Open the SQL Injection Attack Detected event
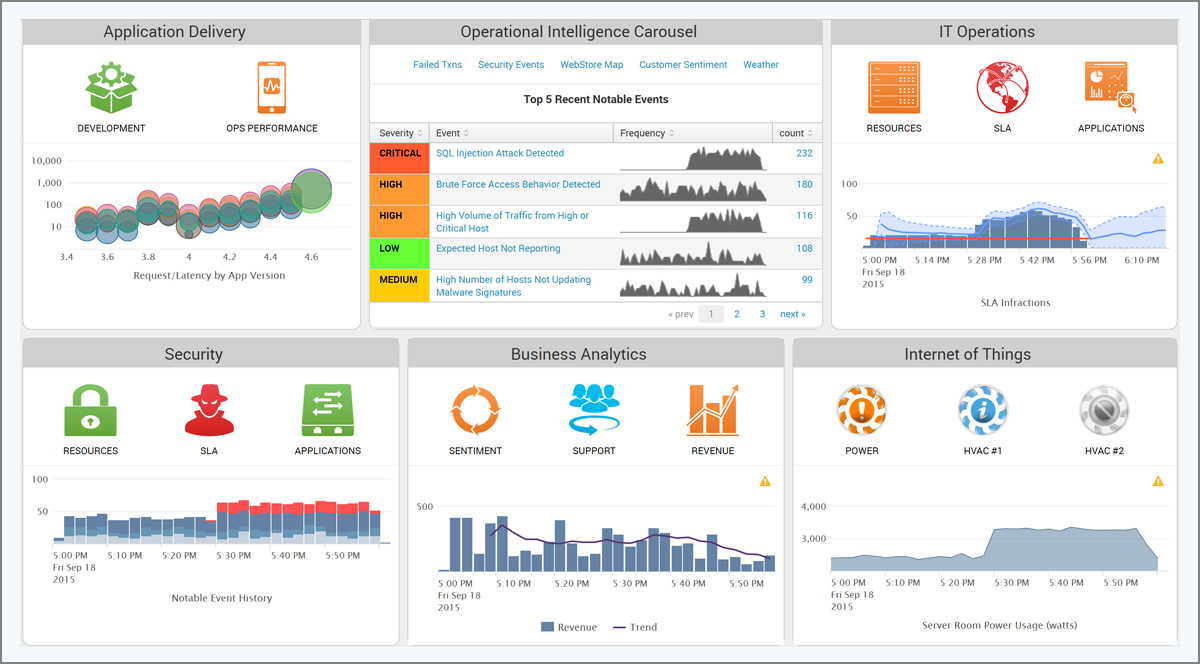Screen dimensions: 1200x664 click(x=498, y=153)
